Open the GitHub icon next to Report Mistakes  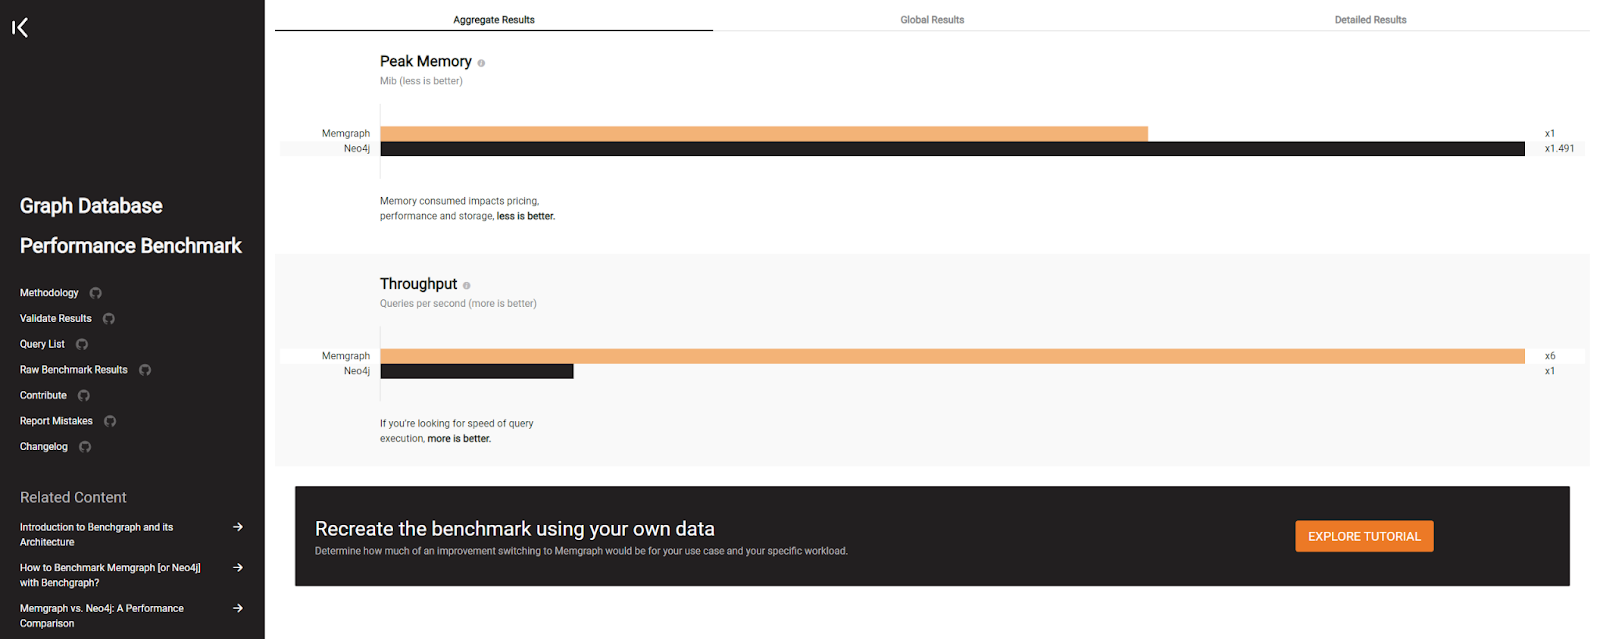coord(110,421)
